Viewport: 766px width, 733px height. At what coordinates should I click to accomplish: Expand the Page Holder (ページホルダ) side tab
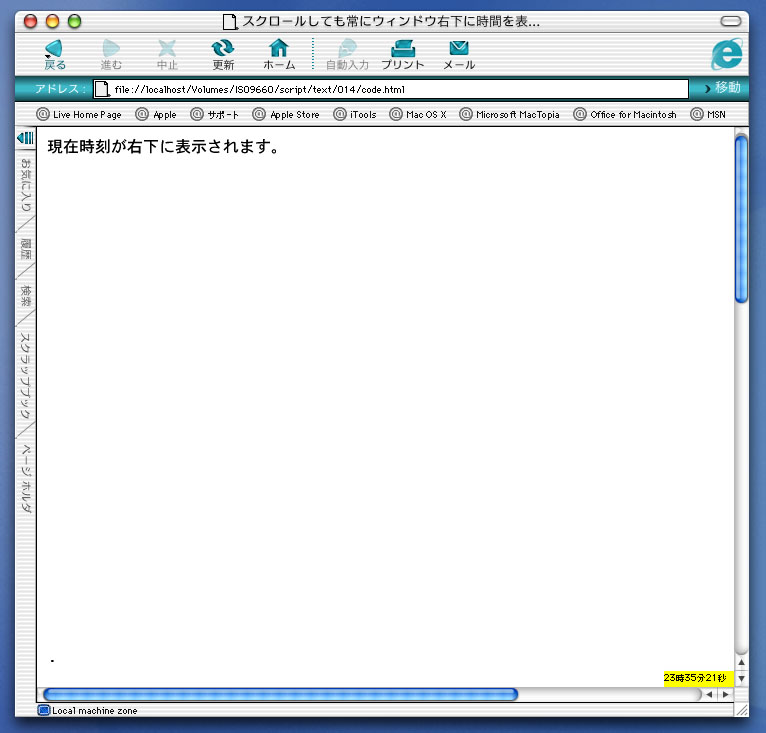coord(26,478)
